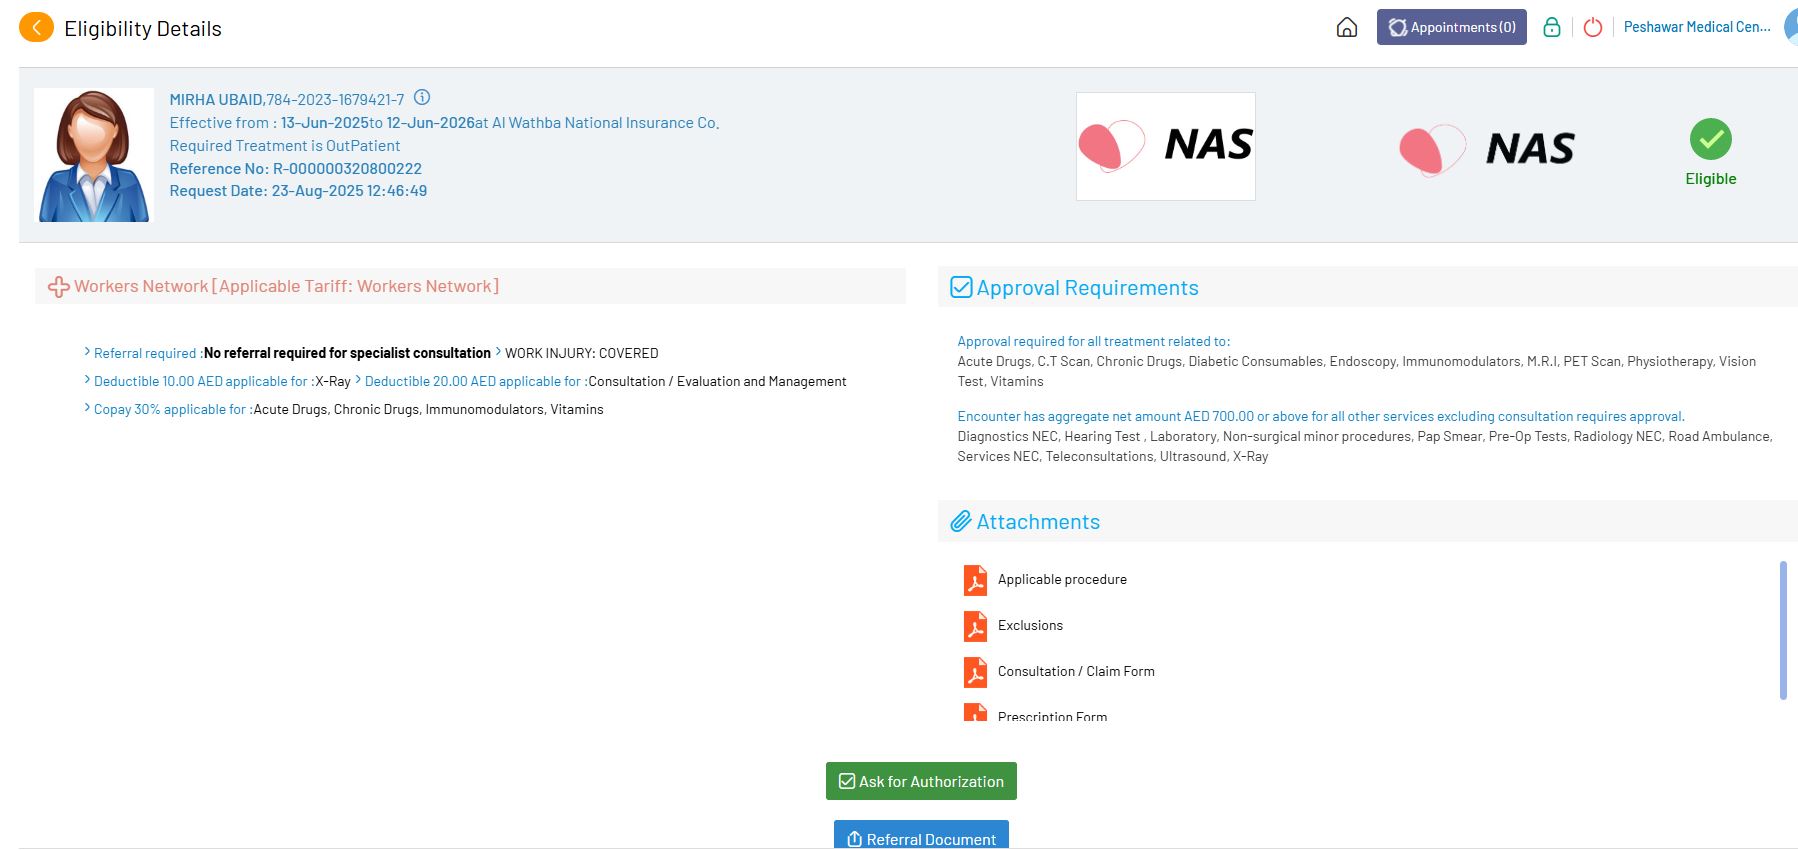Open the Exclusions attachment link
This screenshot has height=850, width=1798.
tap(1030, 626)
